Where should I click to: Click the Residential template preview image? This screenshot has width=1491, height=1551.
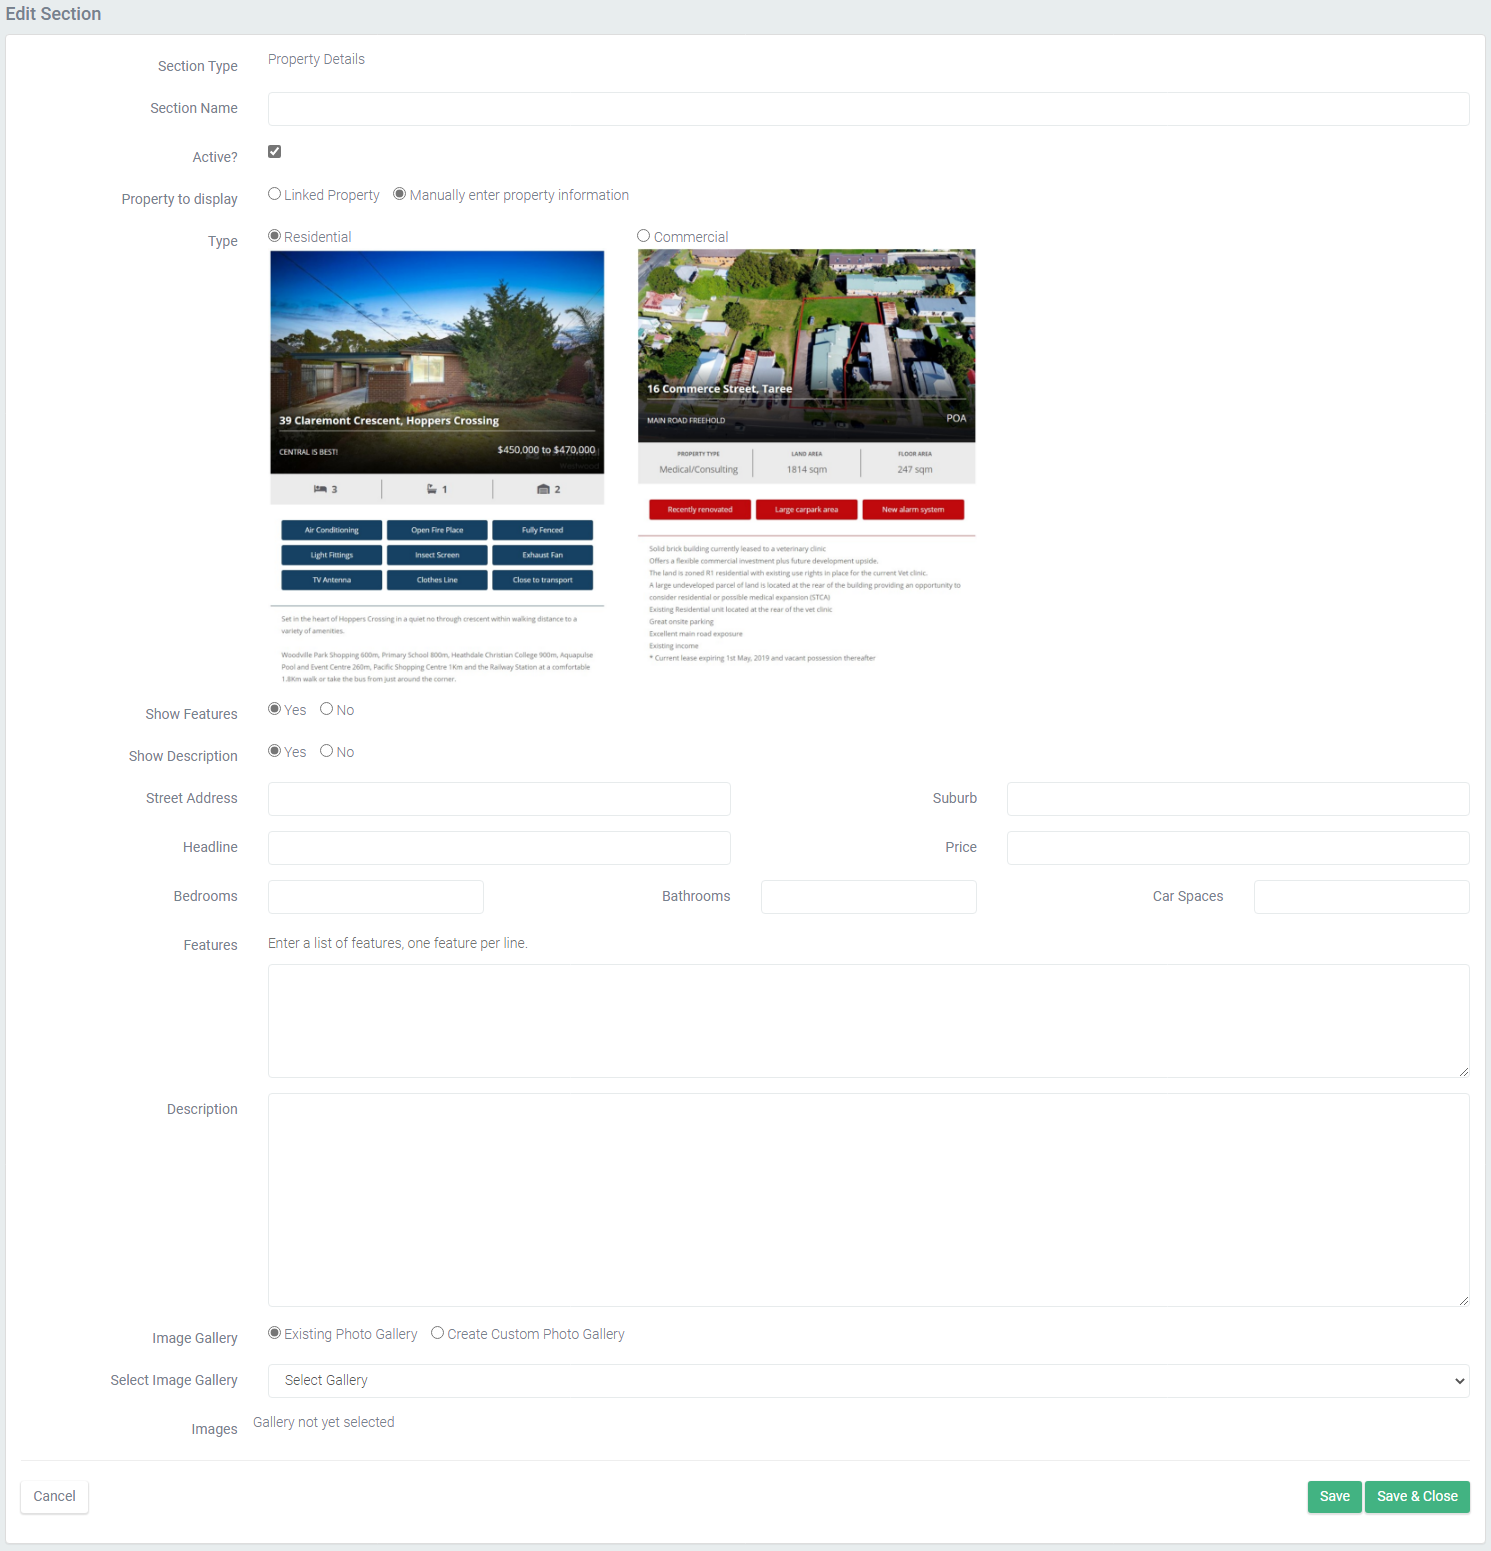(x=437, y=466)
